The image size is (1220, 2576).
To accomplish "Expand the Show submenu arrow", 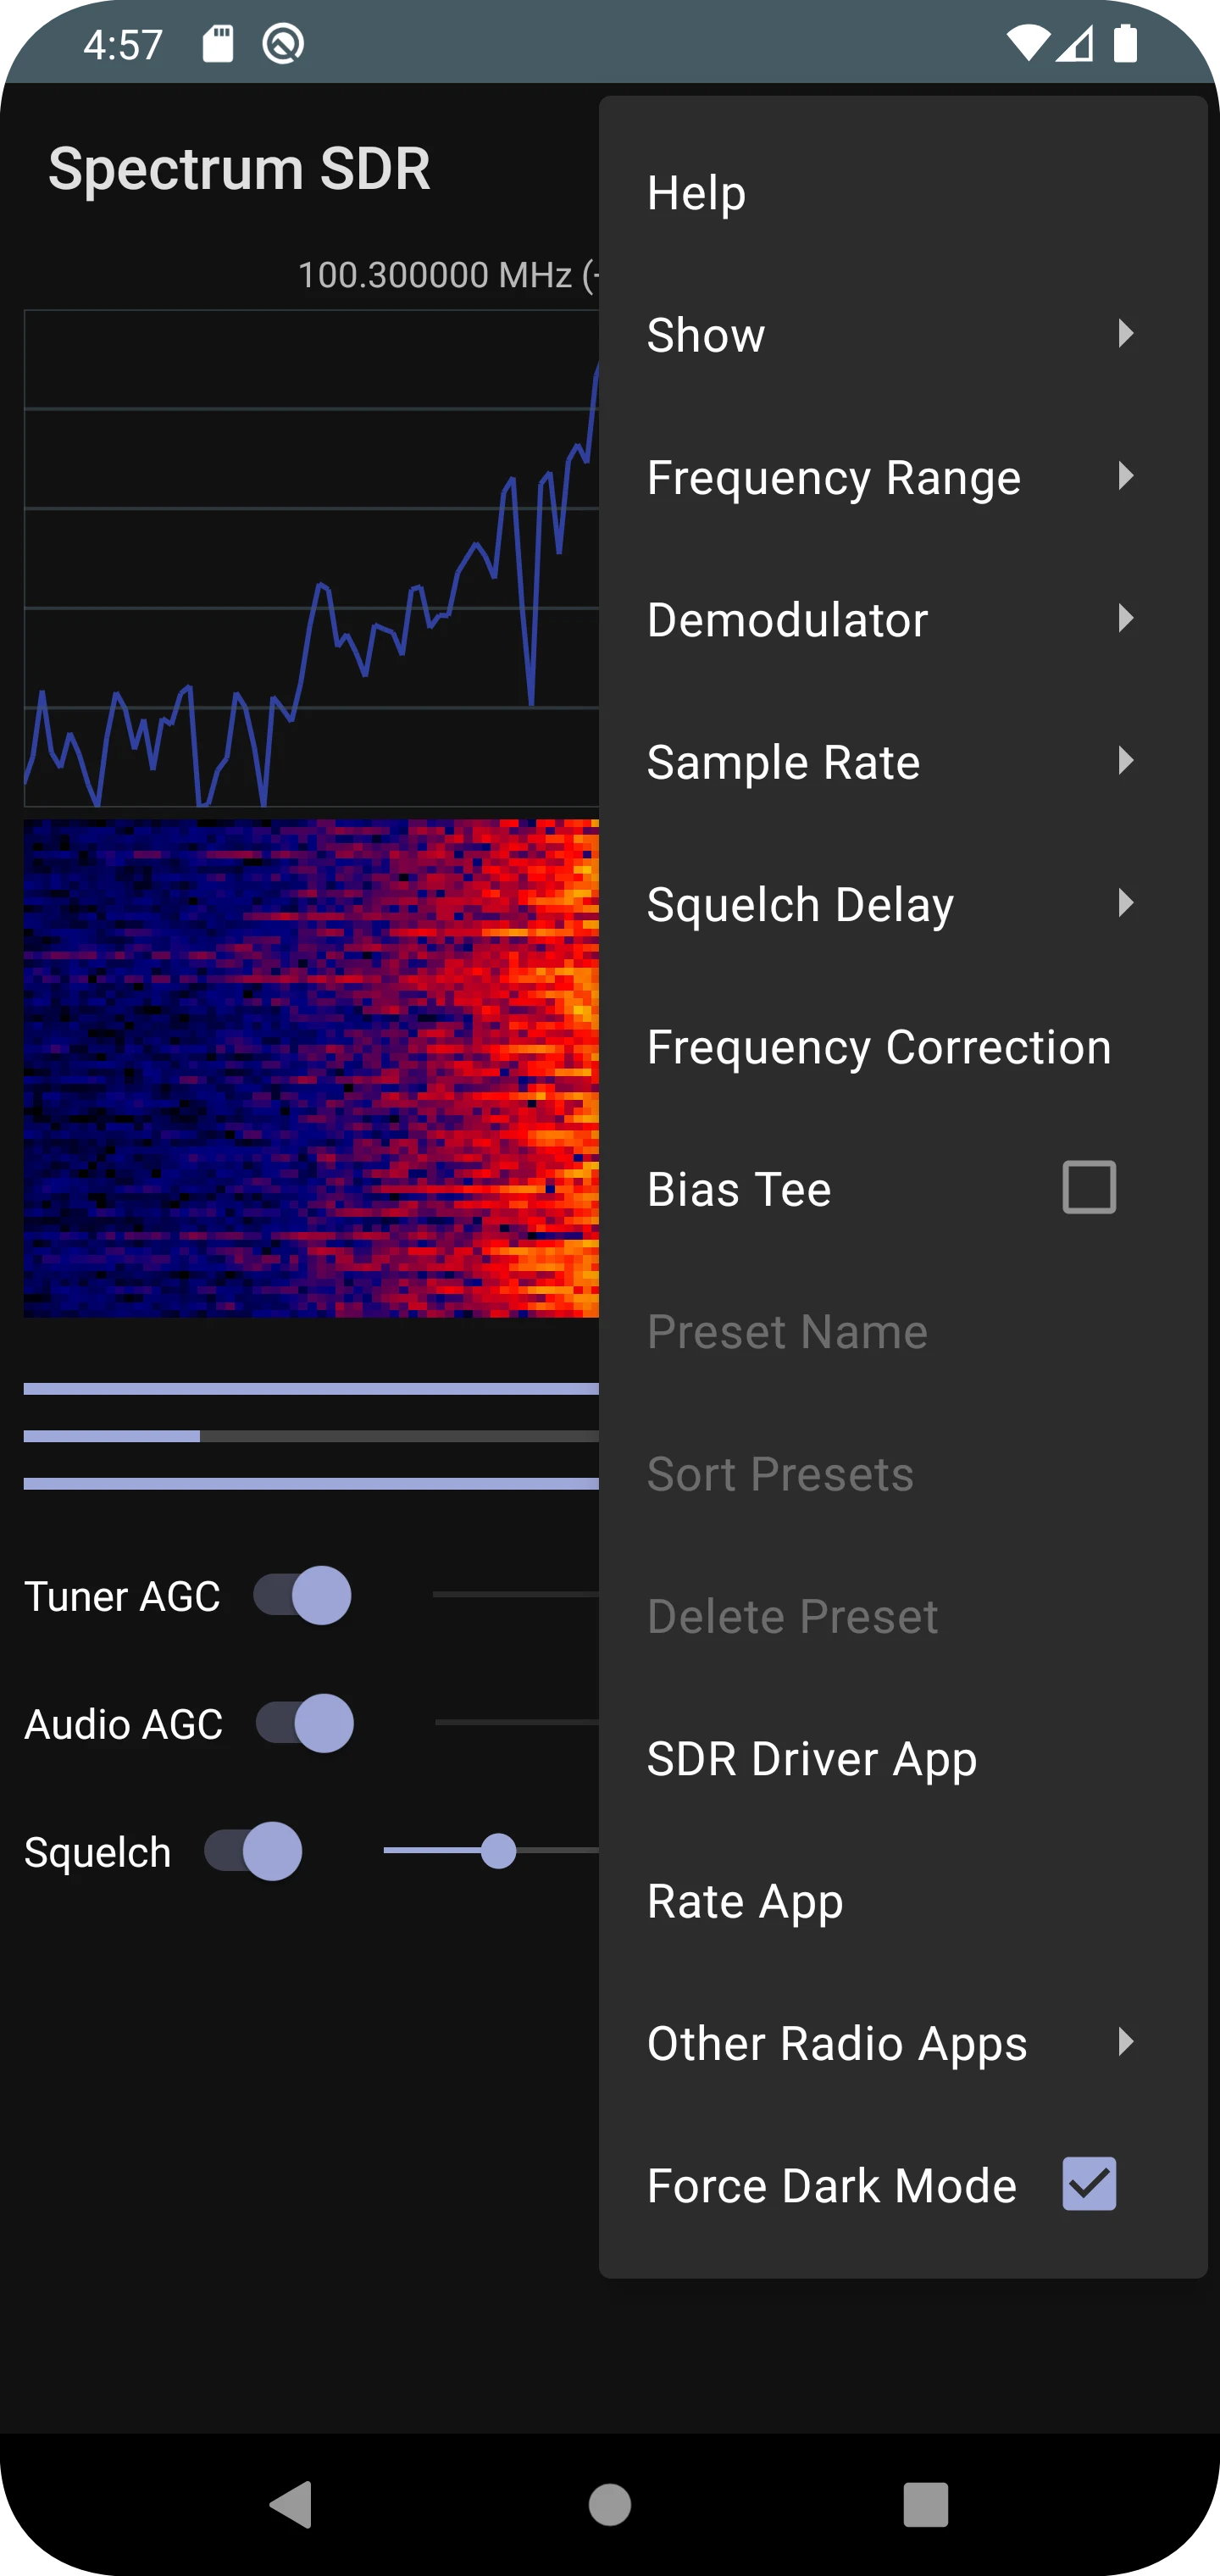I will tap(1126, 333).
